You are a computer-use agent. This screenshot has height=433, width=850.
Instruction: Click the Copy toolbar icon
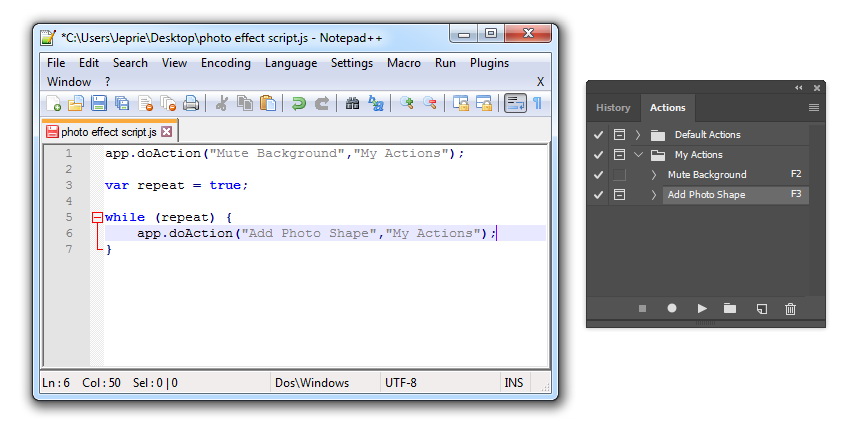click(245, 103)
